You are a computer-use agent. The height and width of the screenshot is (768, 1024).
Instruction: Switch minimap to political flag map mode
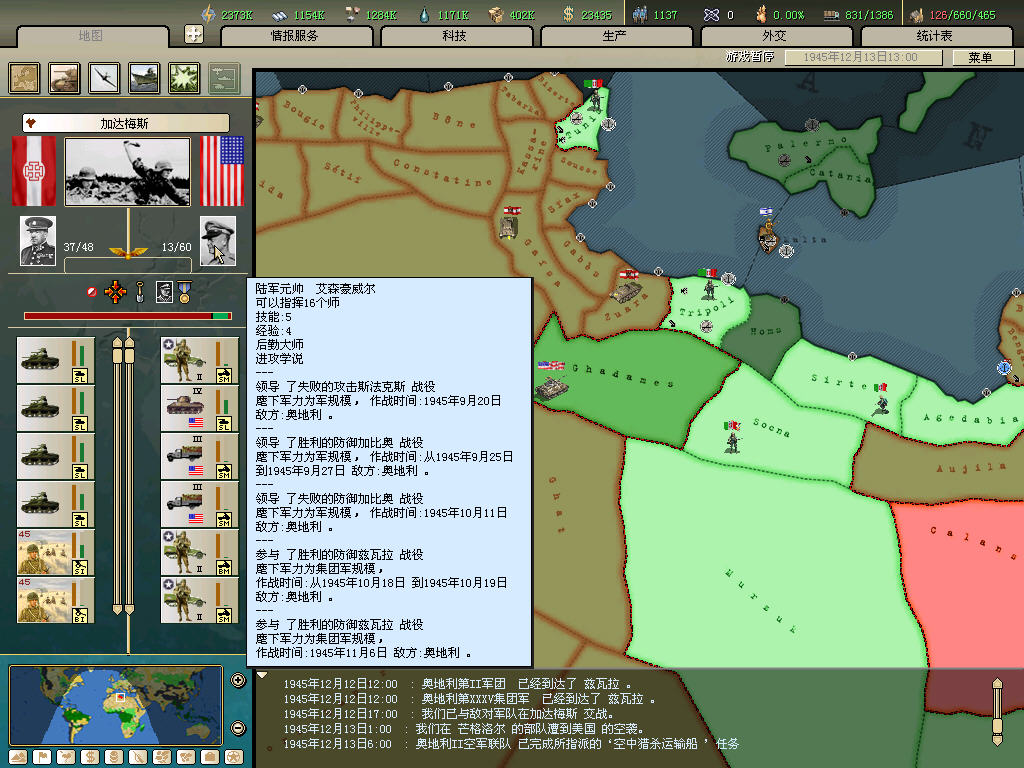42,756
